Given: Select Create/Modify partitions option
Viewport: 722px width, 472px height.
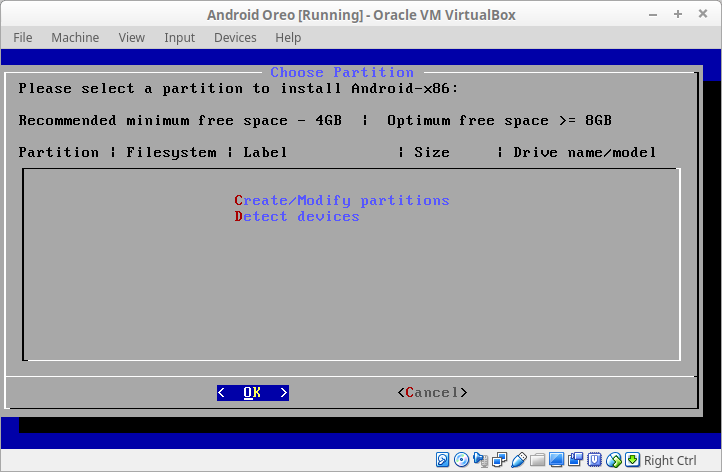Looking at the screenshot, I should coord(342,200).
